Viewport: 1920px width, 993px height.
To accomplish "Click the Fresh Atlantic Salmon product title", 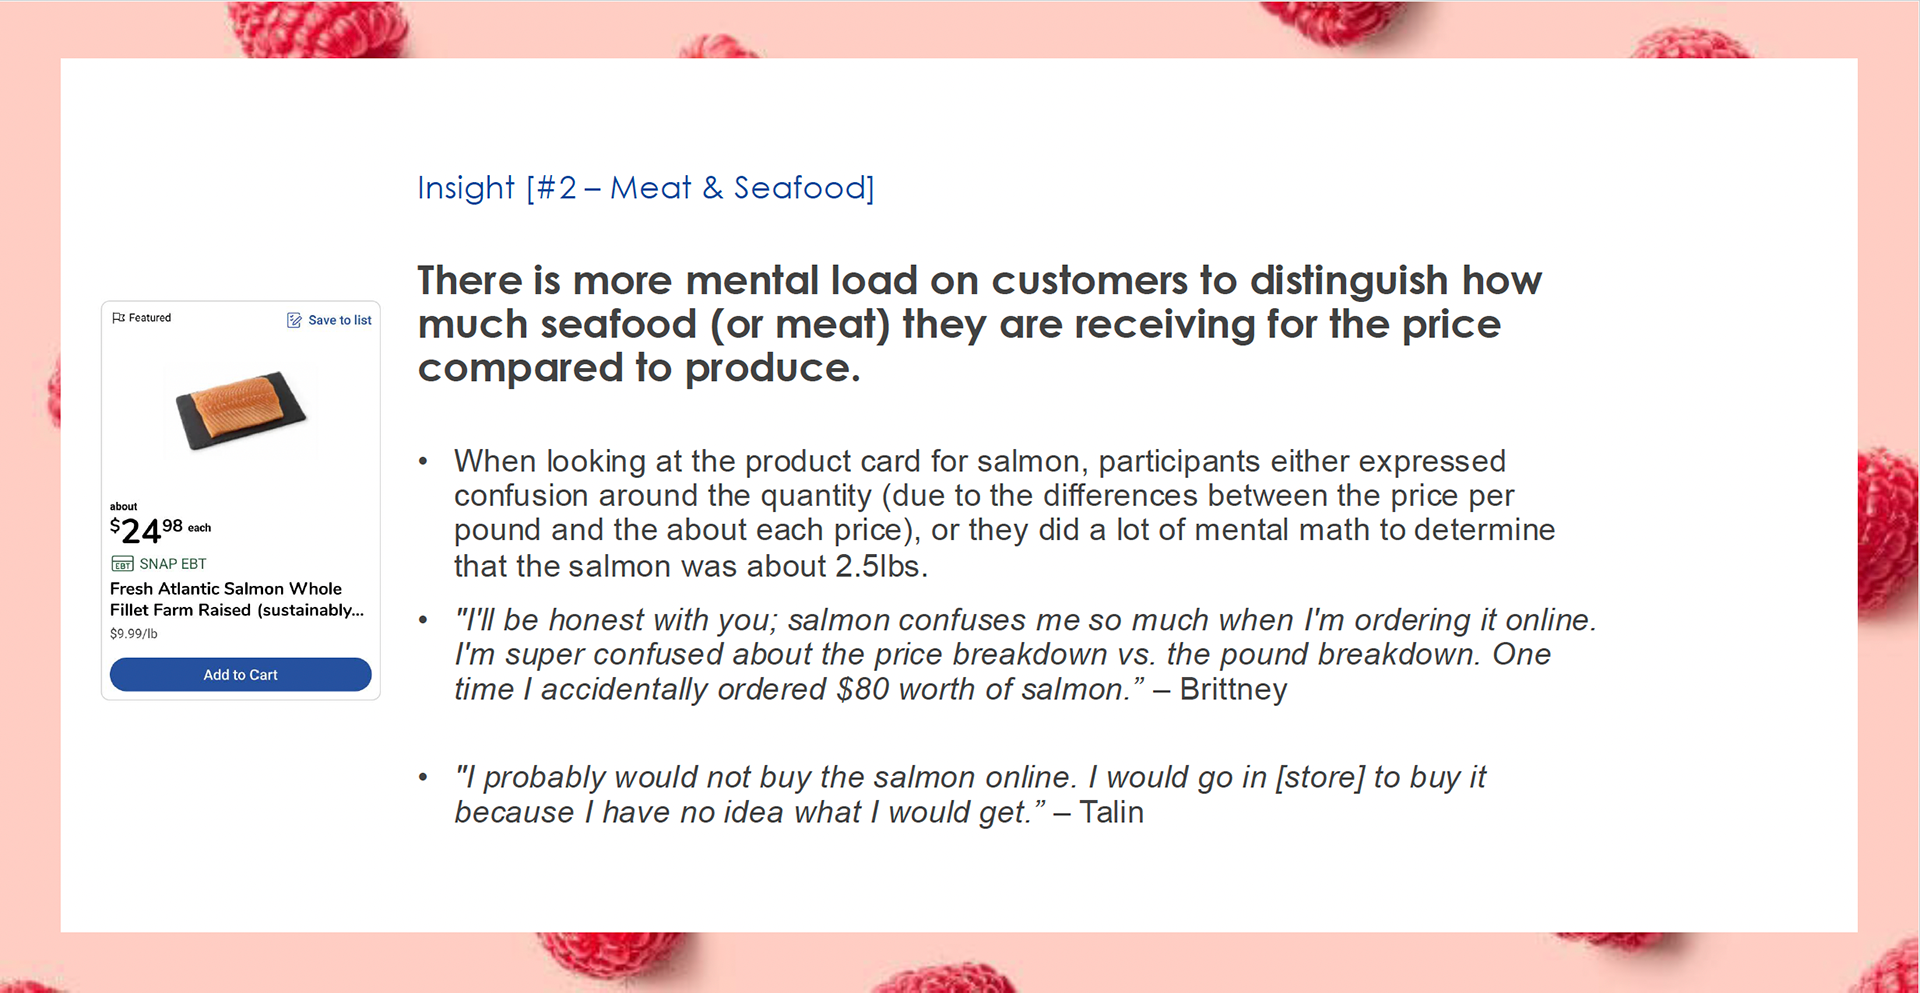I will [x=236, y=599].
